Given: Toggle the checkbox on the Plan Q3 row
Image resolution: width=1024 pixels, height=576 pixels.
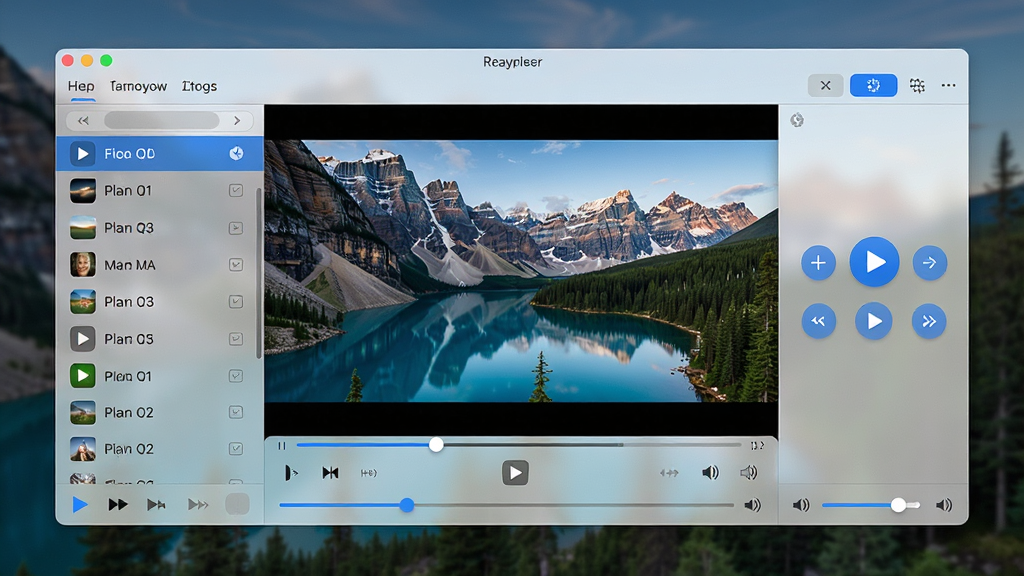Looking at the screenshot, I should [x=236, y=228].
